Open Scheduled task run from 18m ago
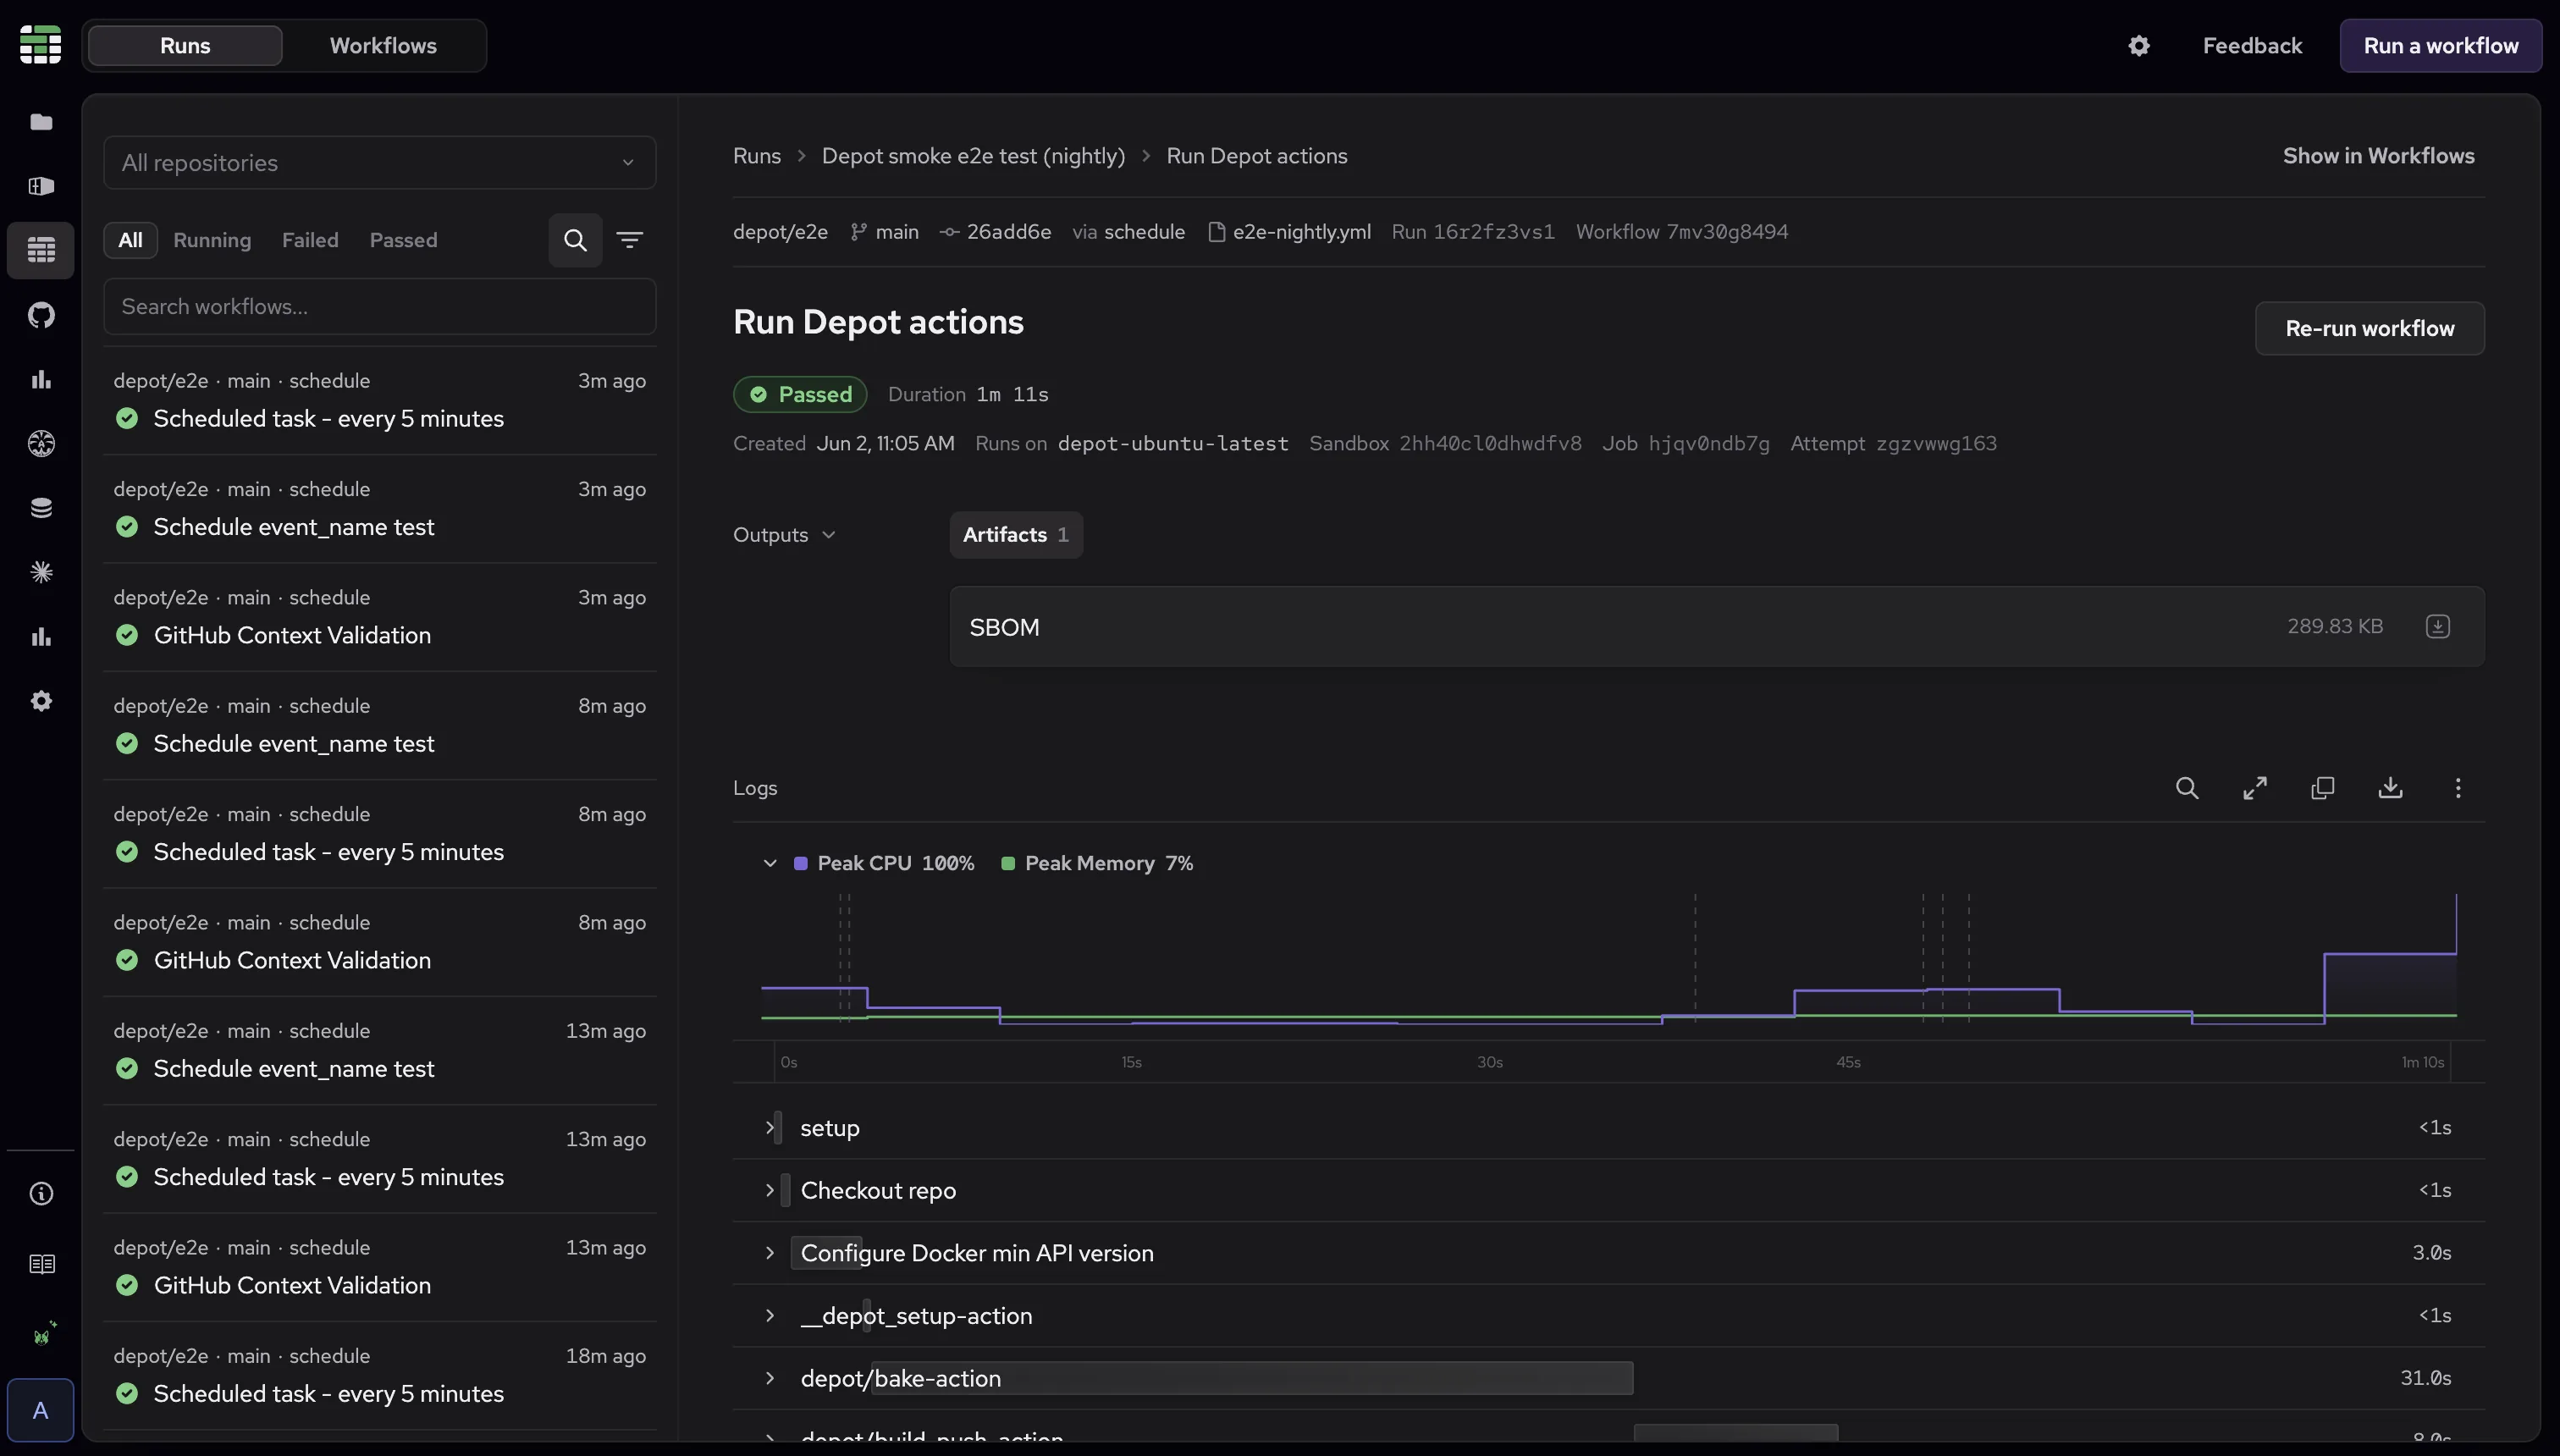The height and width of the screenshot is (1456, 2560). (x=380, y=1376)
